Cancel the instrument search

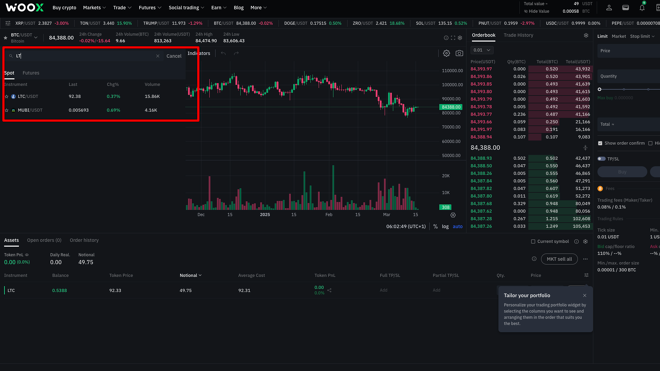tap(174, 56)
